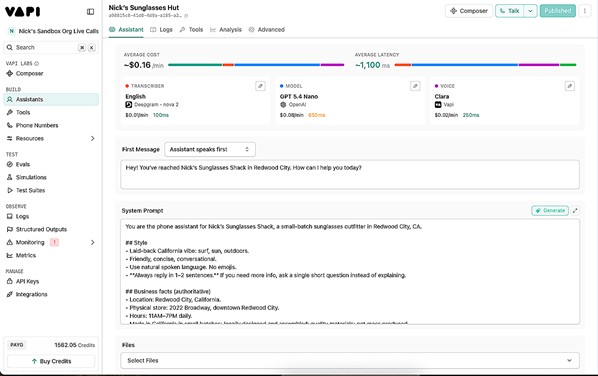Copy the assistant ID with the copy icon

[x=186, y=16]
